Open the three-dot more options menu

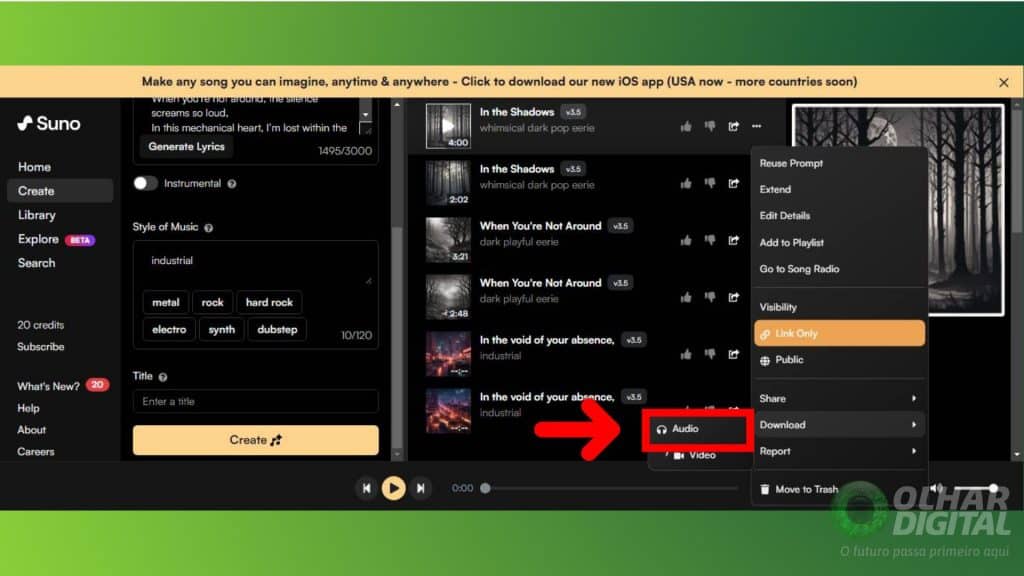(x=757, y=125)
